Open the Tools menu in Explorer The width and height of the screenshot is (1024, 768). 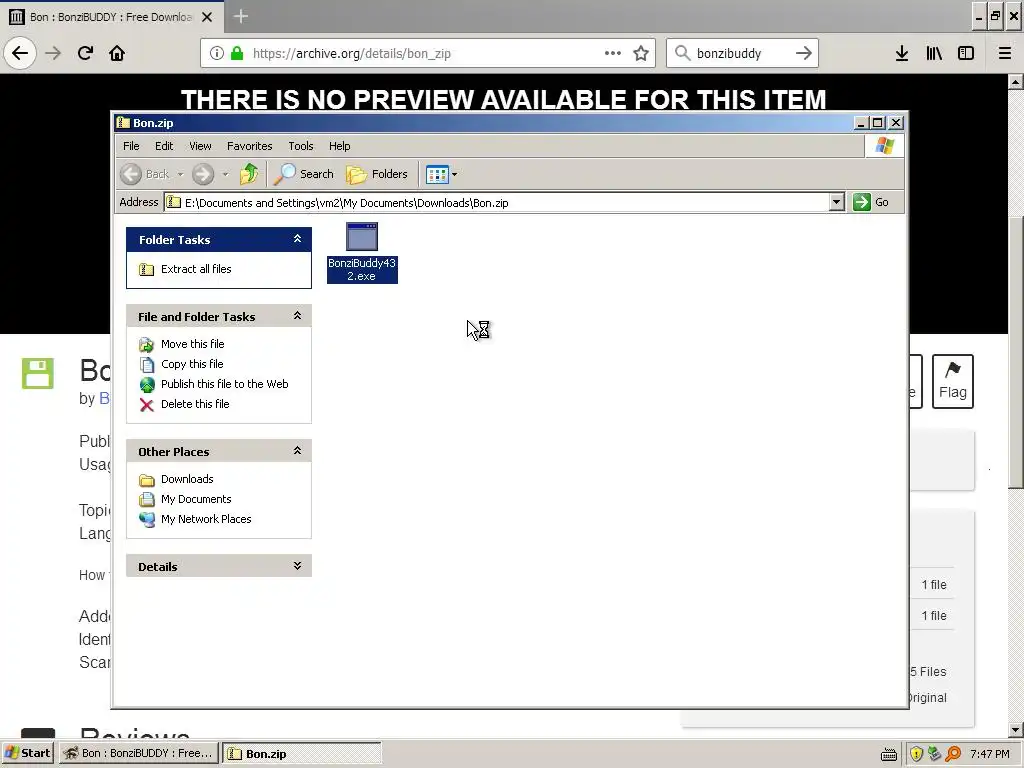pyautogui.click(x=301, y=146)
